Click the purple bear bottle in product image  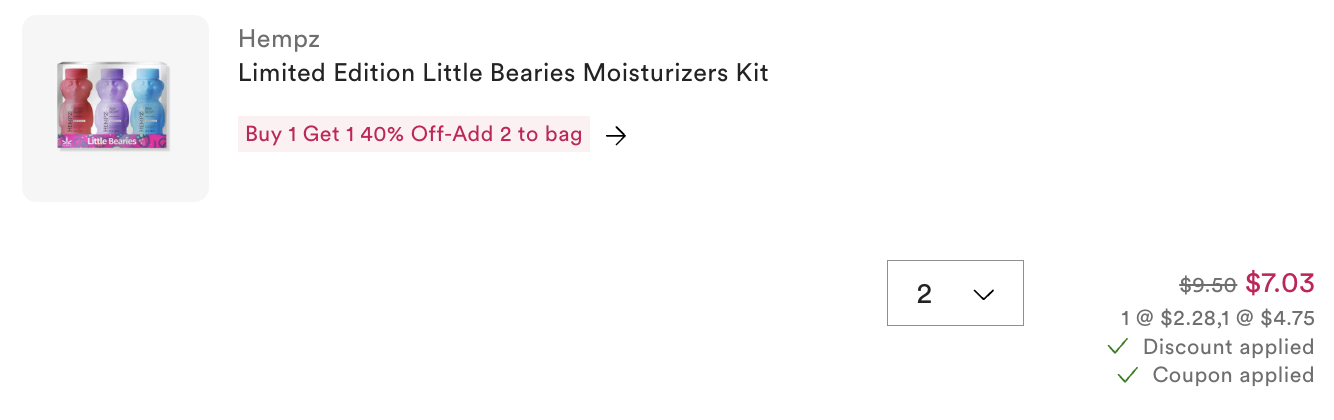[x=109, y=102]
